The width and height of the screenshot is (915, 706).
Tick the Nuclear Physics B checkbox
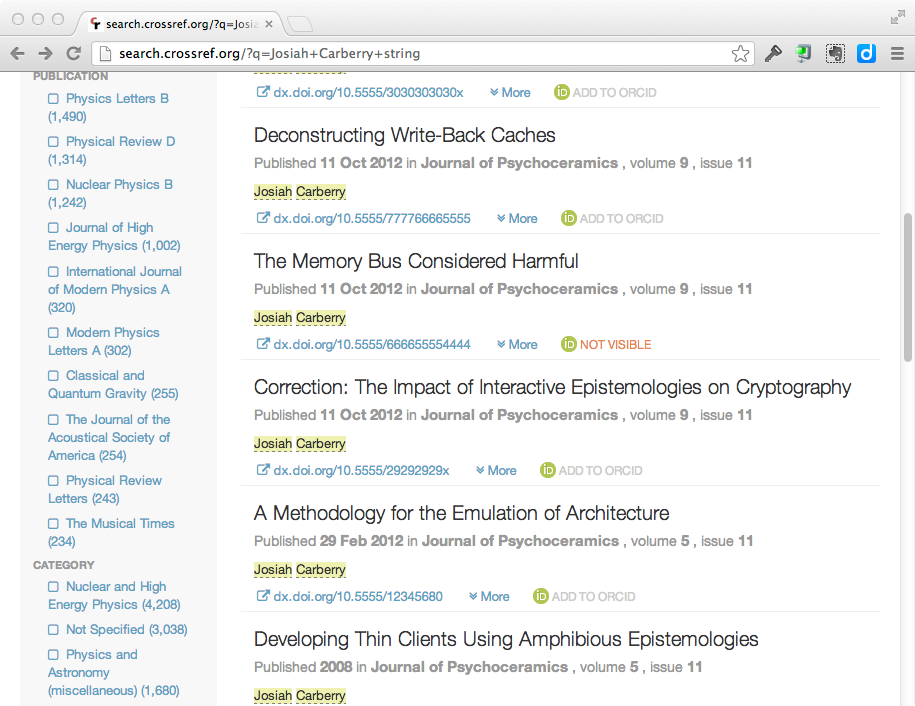pos(54,185)
